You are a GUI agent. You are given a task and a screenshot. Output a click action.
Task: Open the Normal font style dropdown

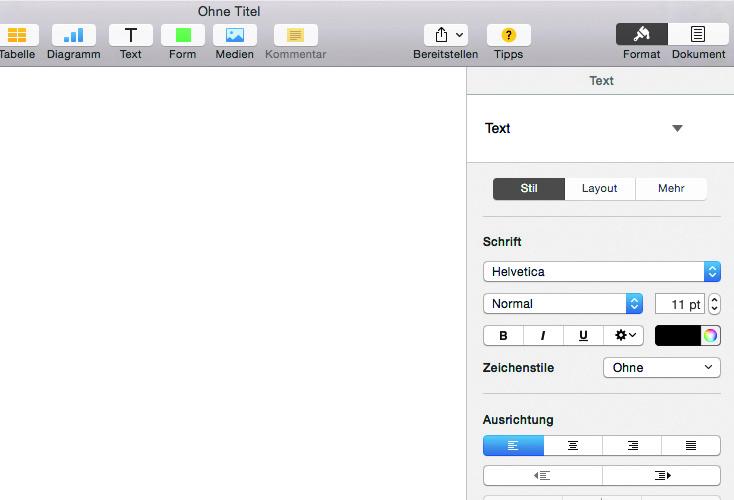[x=563, y=304]
